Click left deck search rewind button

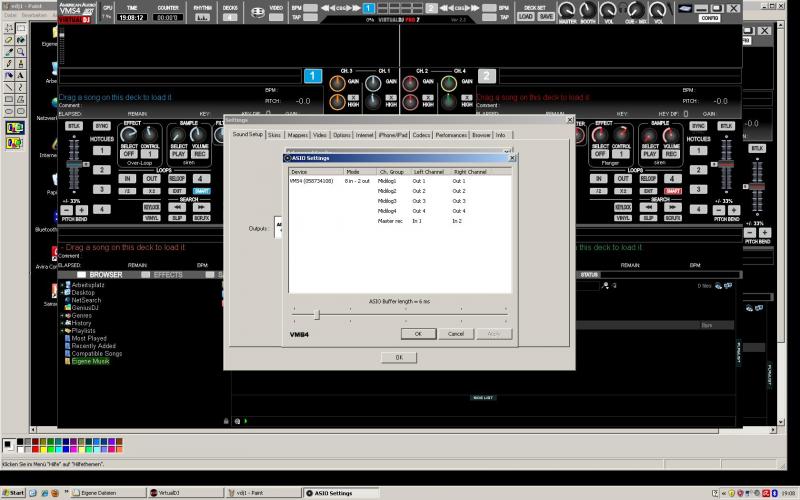click(x=177, y=207)
